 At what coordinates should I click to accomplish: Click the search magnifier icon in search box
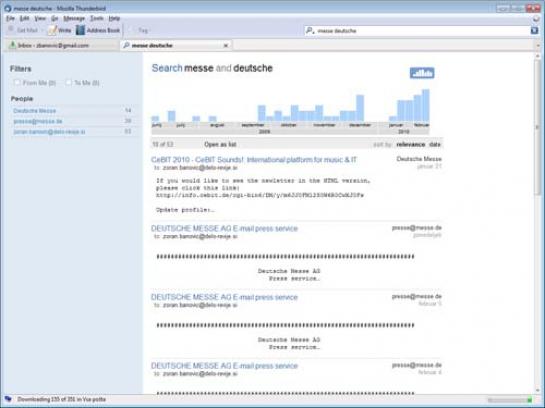coord(310,31)
